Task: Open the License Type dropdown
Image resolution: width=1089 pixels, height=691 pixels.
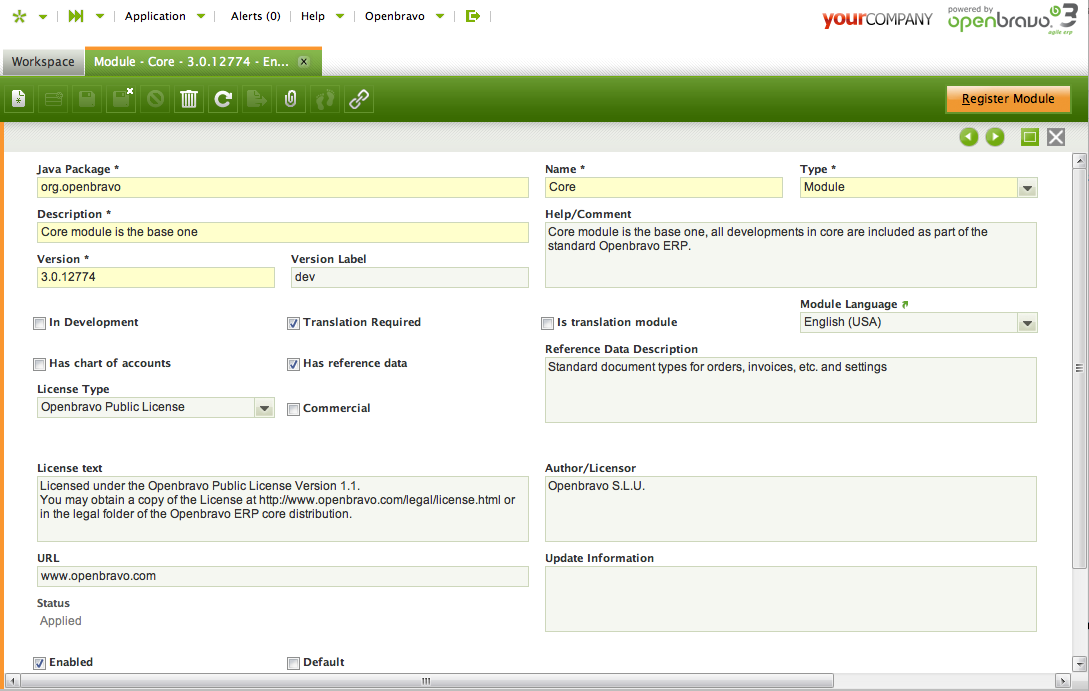Action: [263, 408]
